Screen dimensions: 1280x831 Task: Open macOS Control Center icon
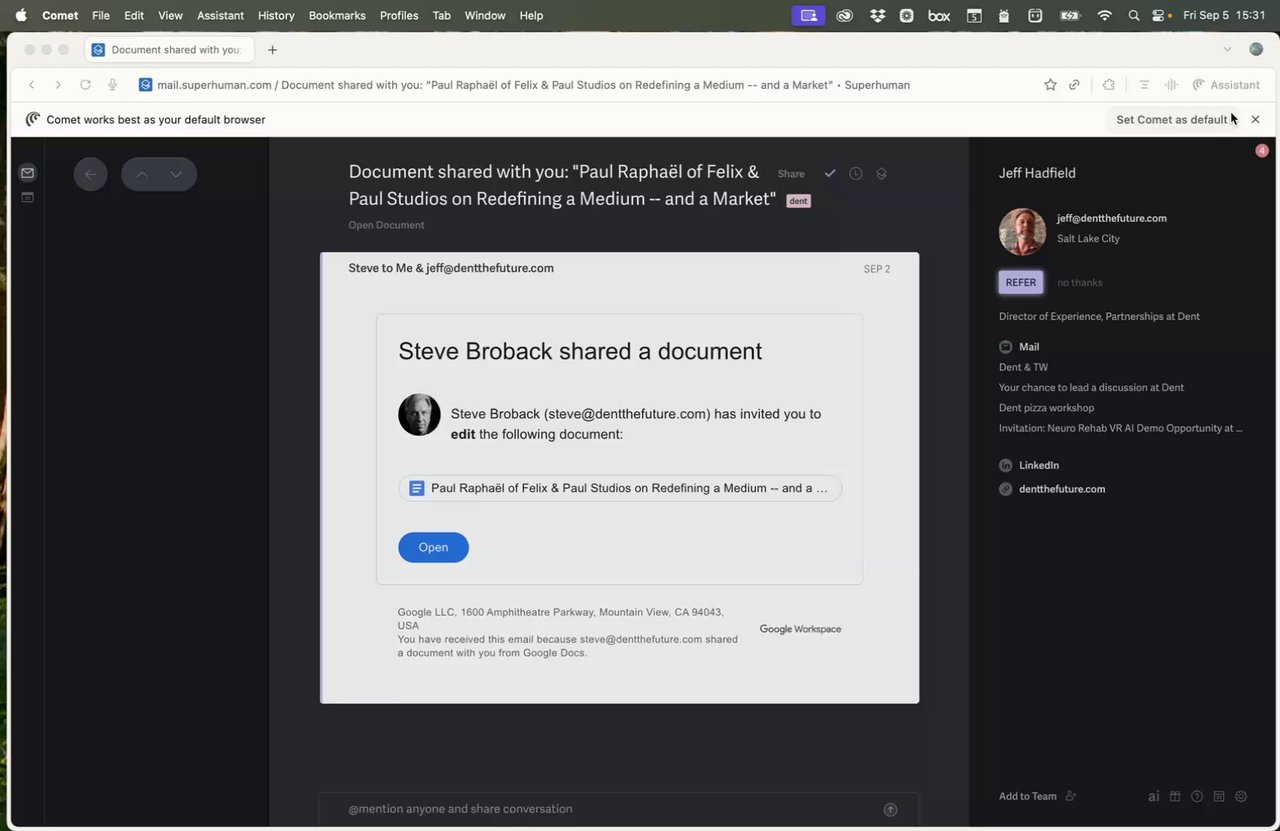point(1159,15)
